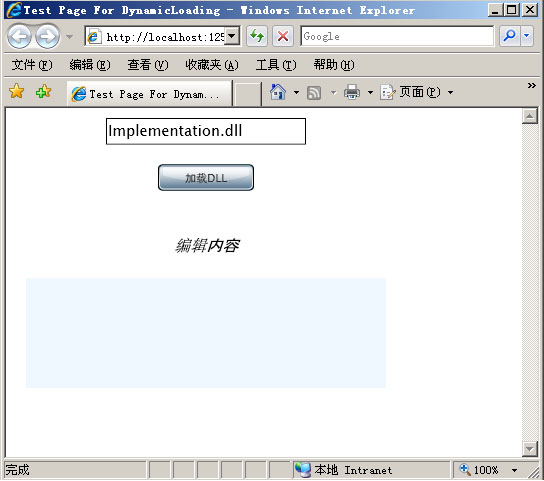Click the search magnifier icon
This screenshot has height=481, width=544.
(510, 36)
